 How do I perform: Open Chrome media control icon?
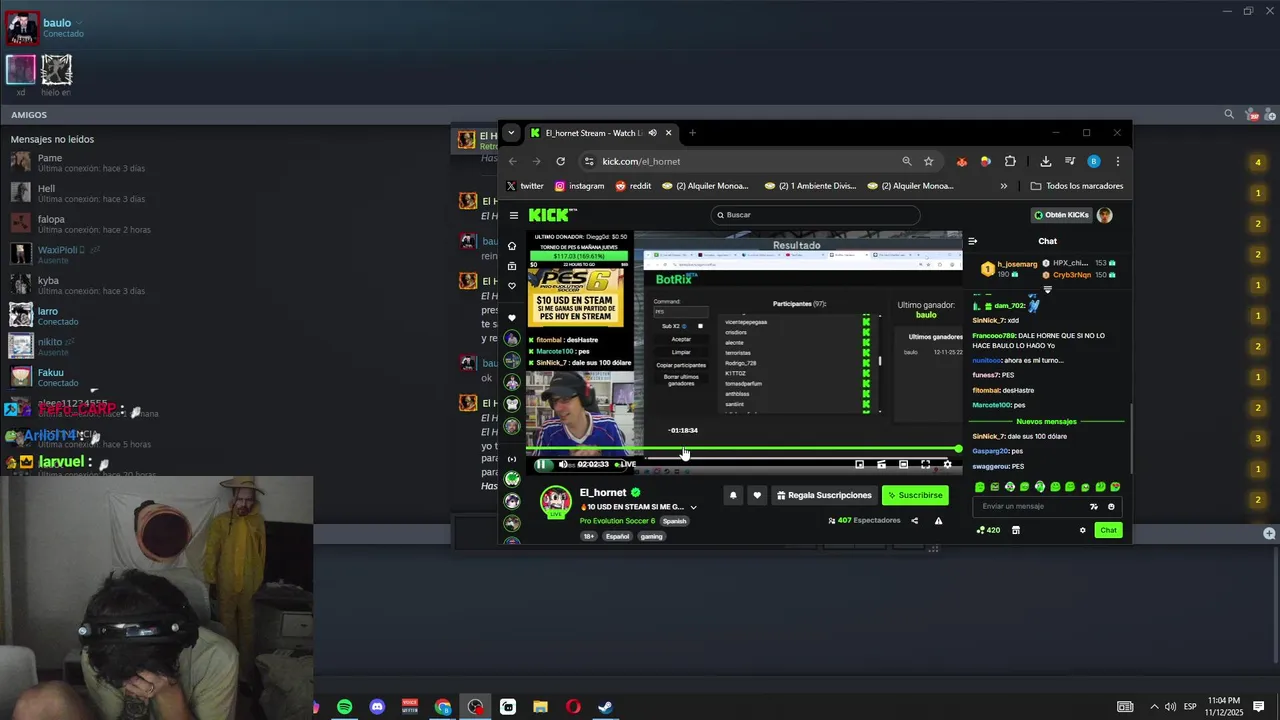point(1069,161)
